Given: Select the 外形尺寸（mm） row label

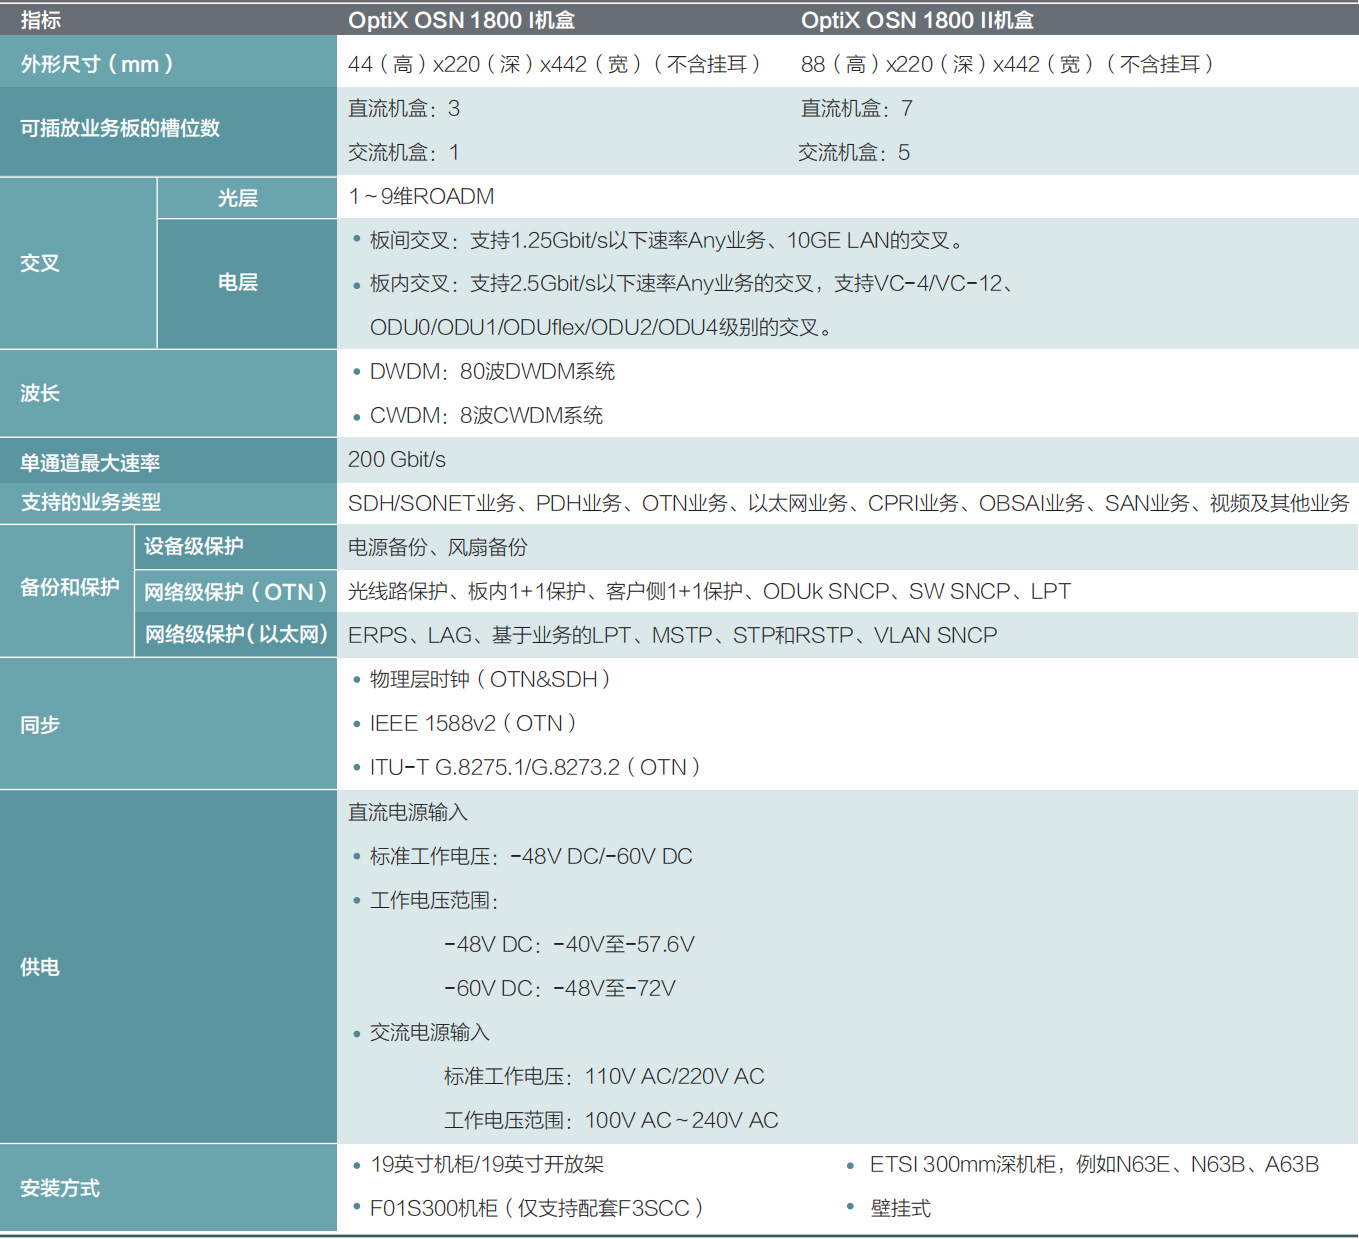Looking at the screenshot, I should pyautogui.click(x=98, y=64).
